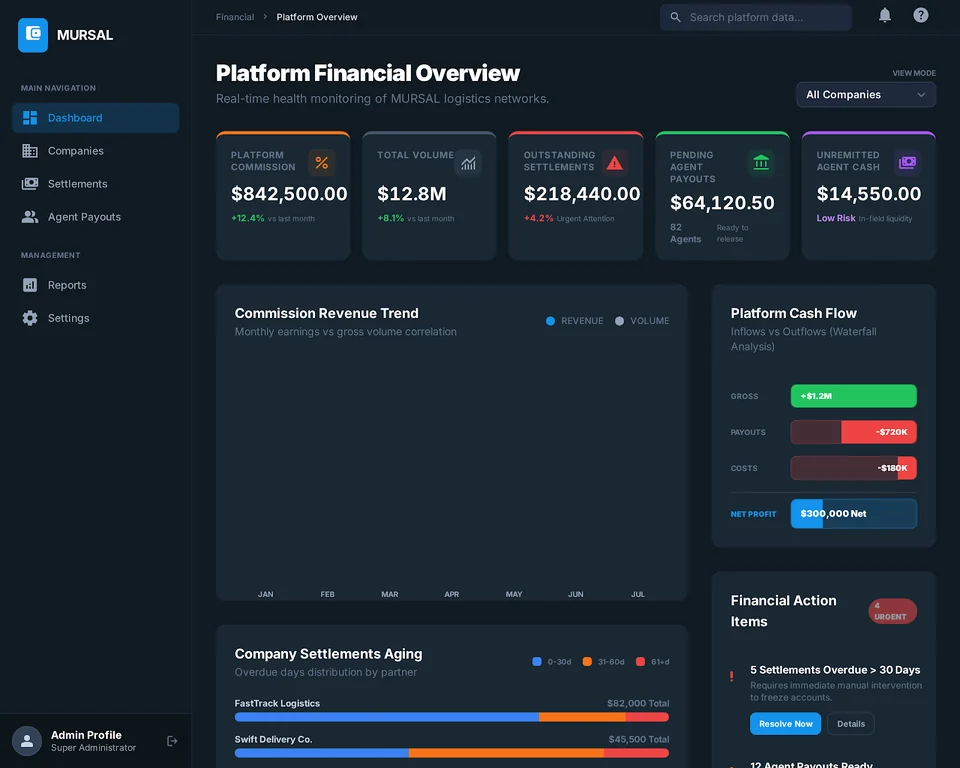The image size is (960, 768).
Task: Click the red exclamation icon beside Settlements Overdue
Action: coord(732,676)
